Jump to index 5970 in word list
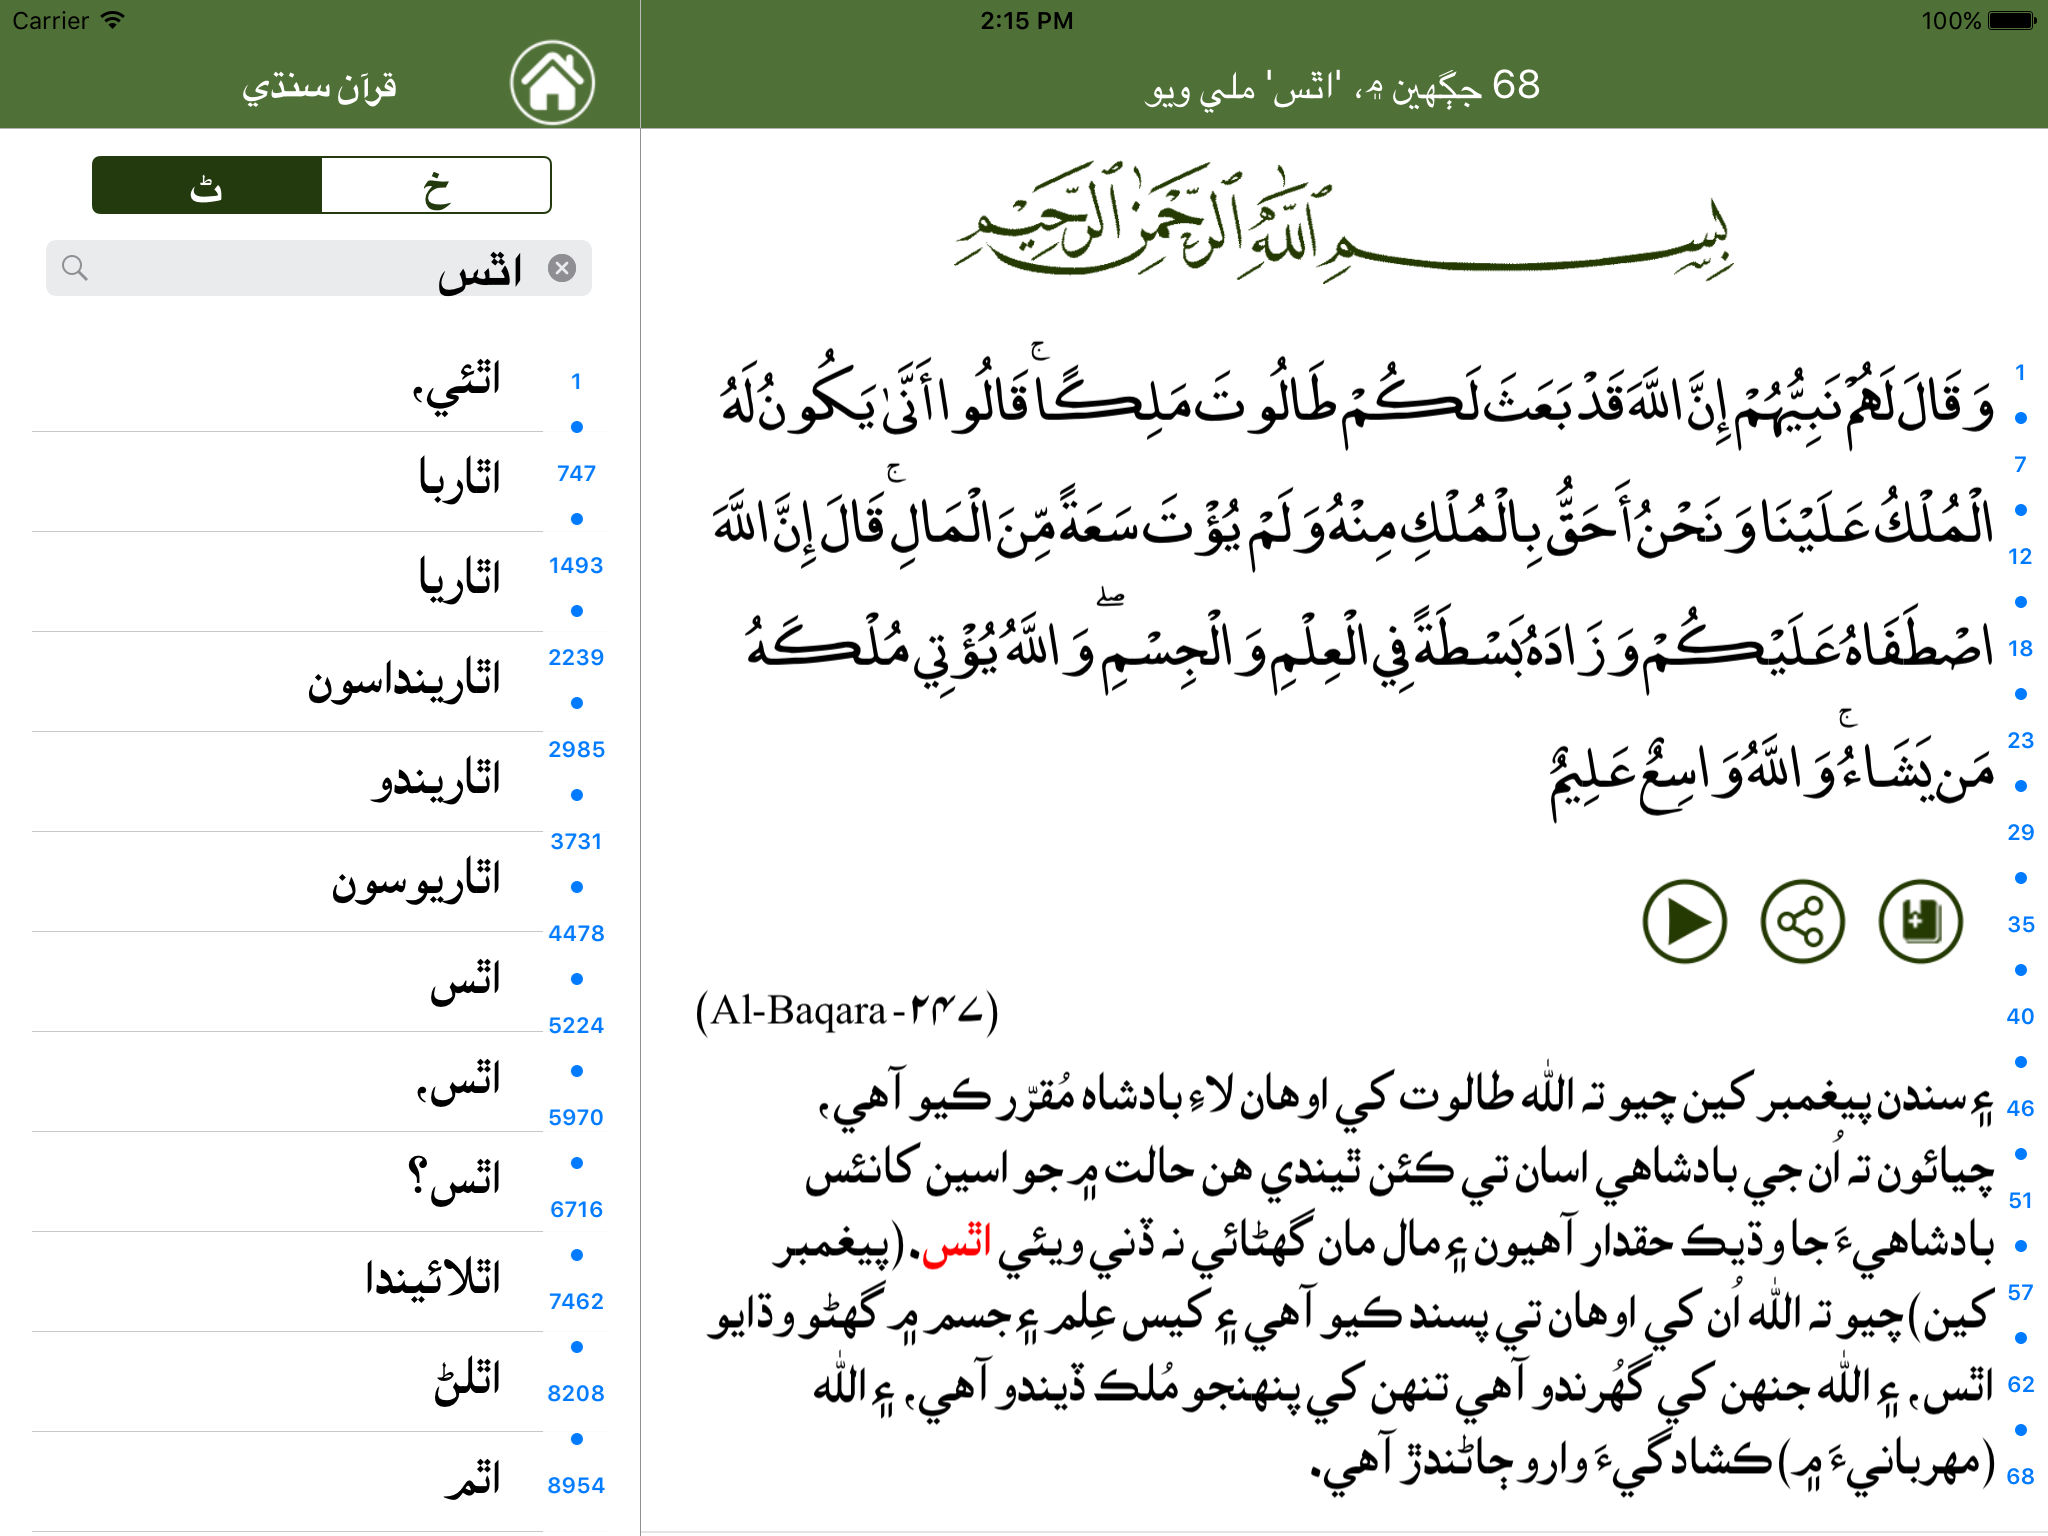 (576, 1117)
